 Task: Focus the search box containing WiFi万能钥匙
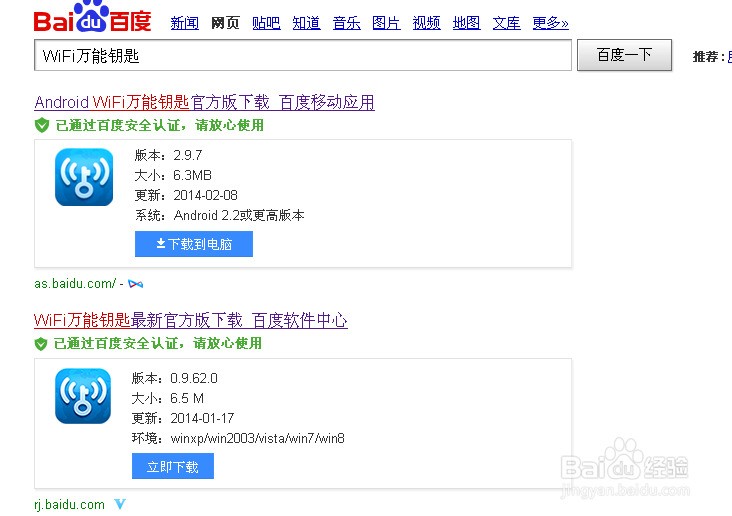(303, 55)
